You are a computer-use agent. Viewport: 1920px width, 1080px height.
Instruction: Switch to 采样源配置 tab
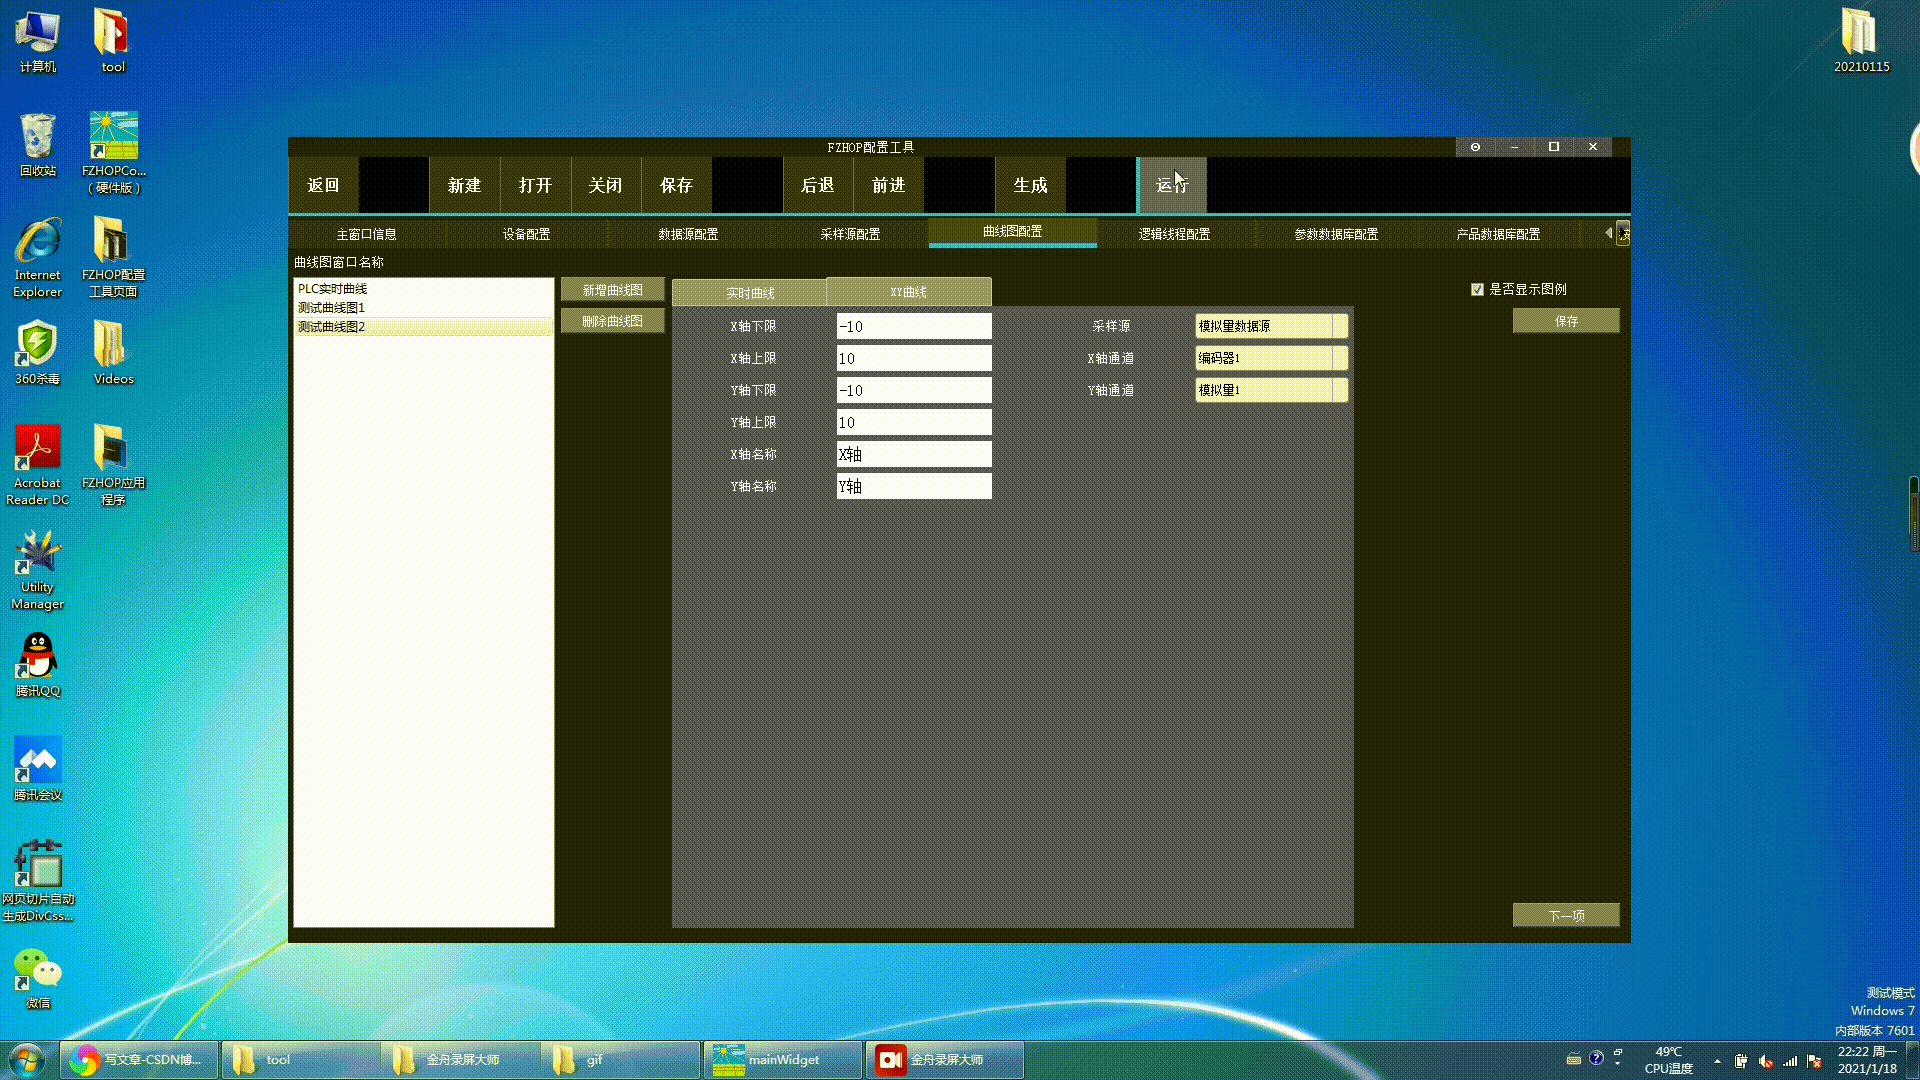tap(850, 234)
